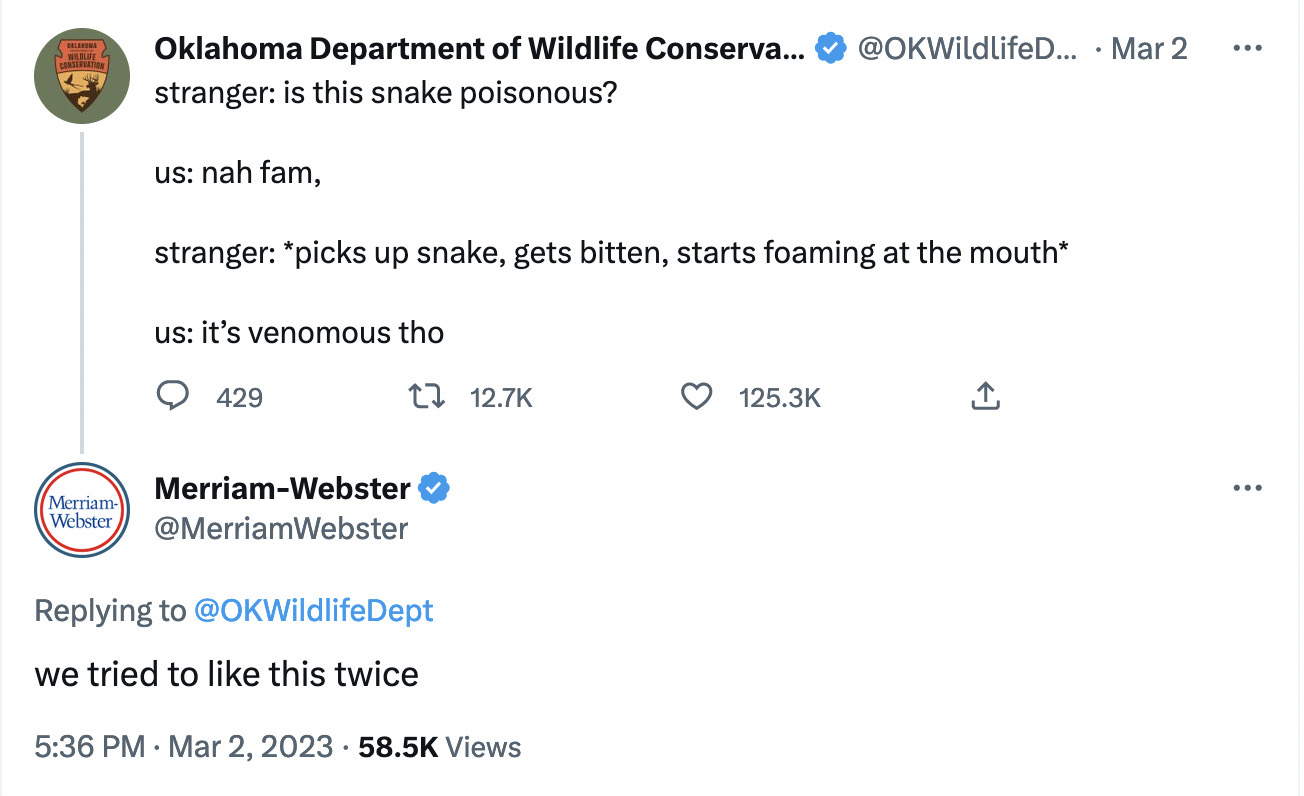Viewport: 1304px width, 796px height.
Task: Click the Merriam-Webster display name
Action: (282, 489)
